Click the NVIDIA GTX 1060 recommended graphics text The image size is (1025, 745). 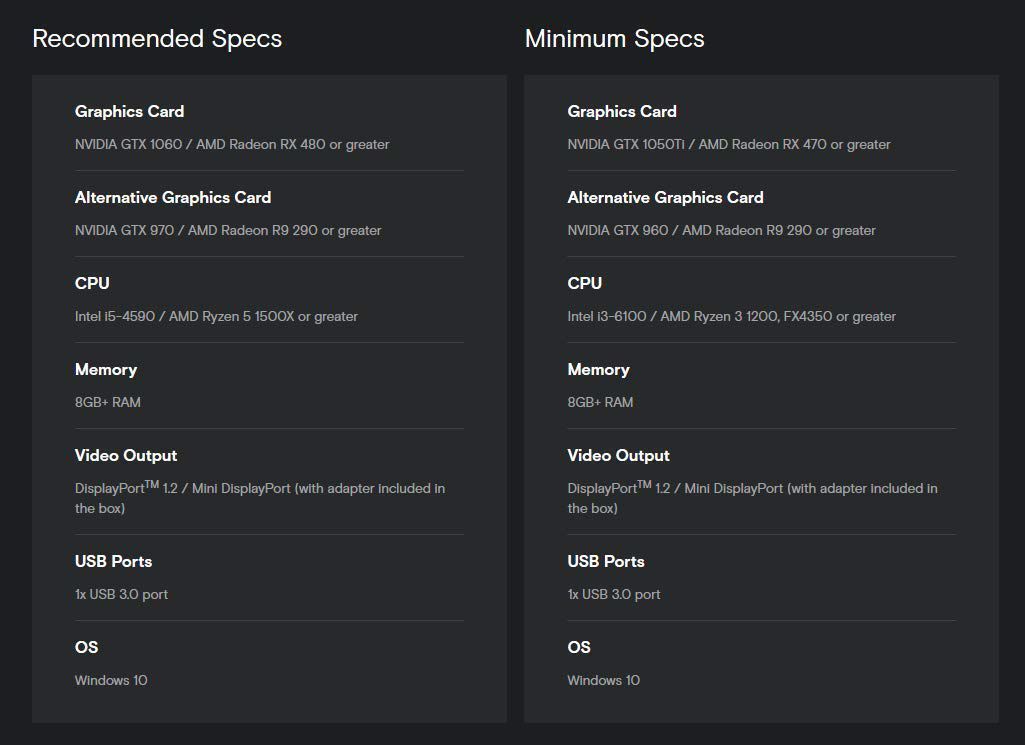coord(231,144)
